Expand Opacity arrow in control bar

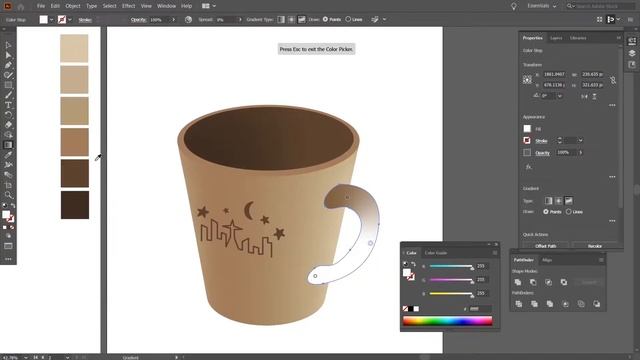click(x=173, y=20)
